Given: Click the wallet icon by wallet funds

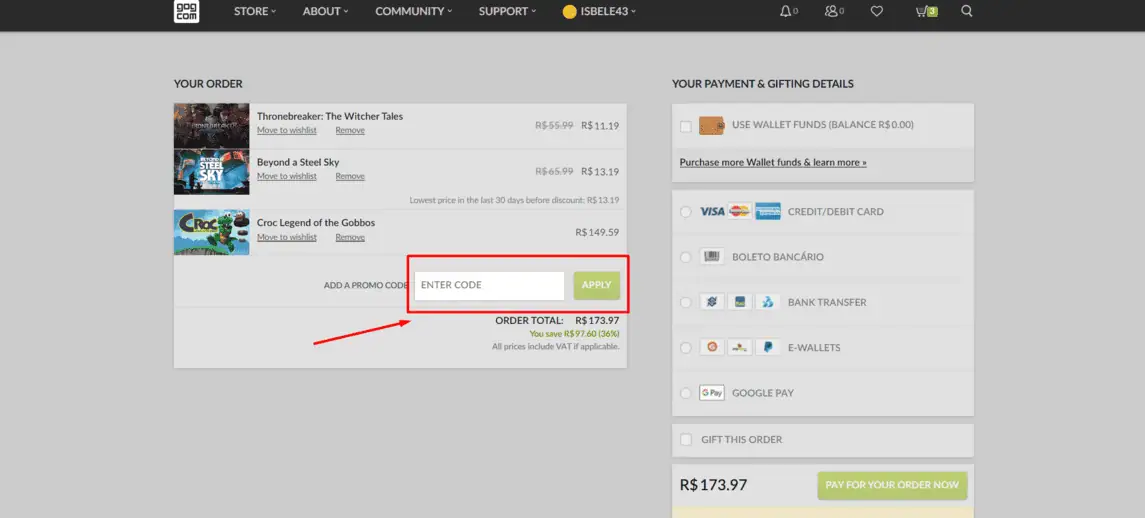Looking at the screenshot, I should (711, 126).
